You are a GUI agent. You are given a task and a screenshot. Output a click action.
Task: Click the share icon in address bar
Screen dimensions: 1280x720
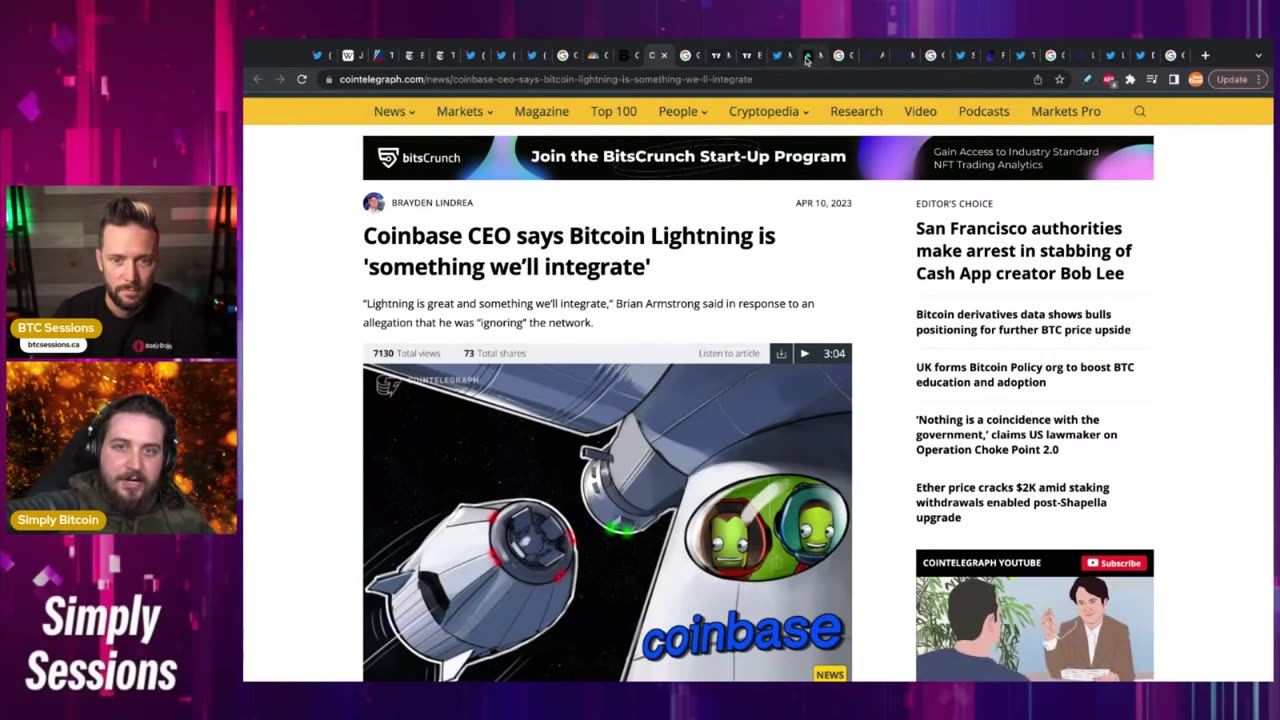coord(1038,79)
